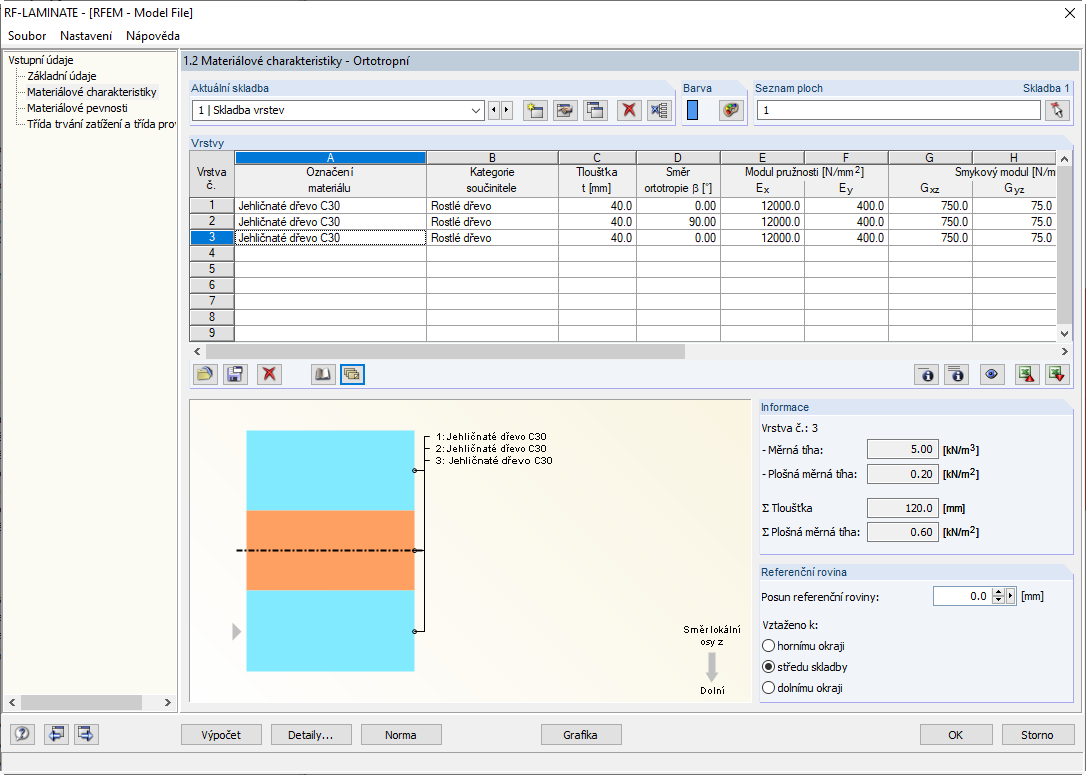Go to next dialog window icon
The width and height of the screenshot is (1086, 775).
pos(86,733)
